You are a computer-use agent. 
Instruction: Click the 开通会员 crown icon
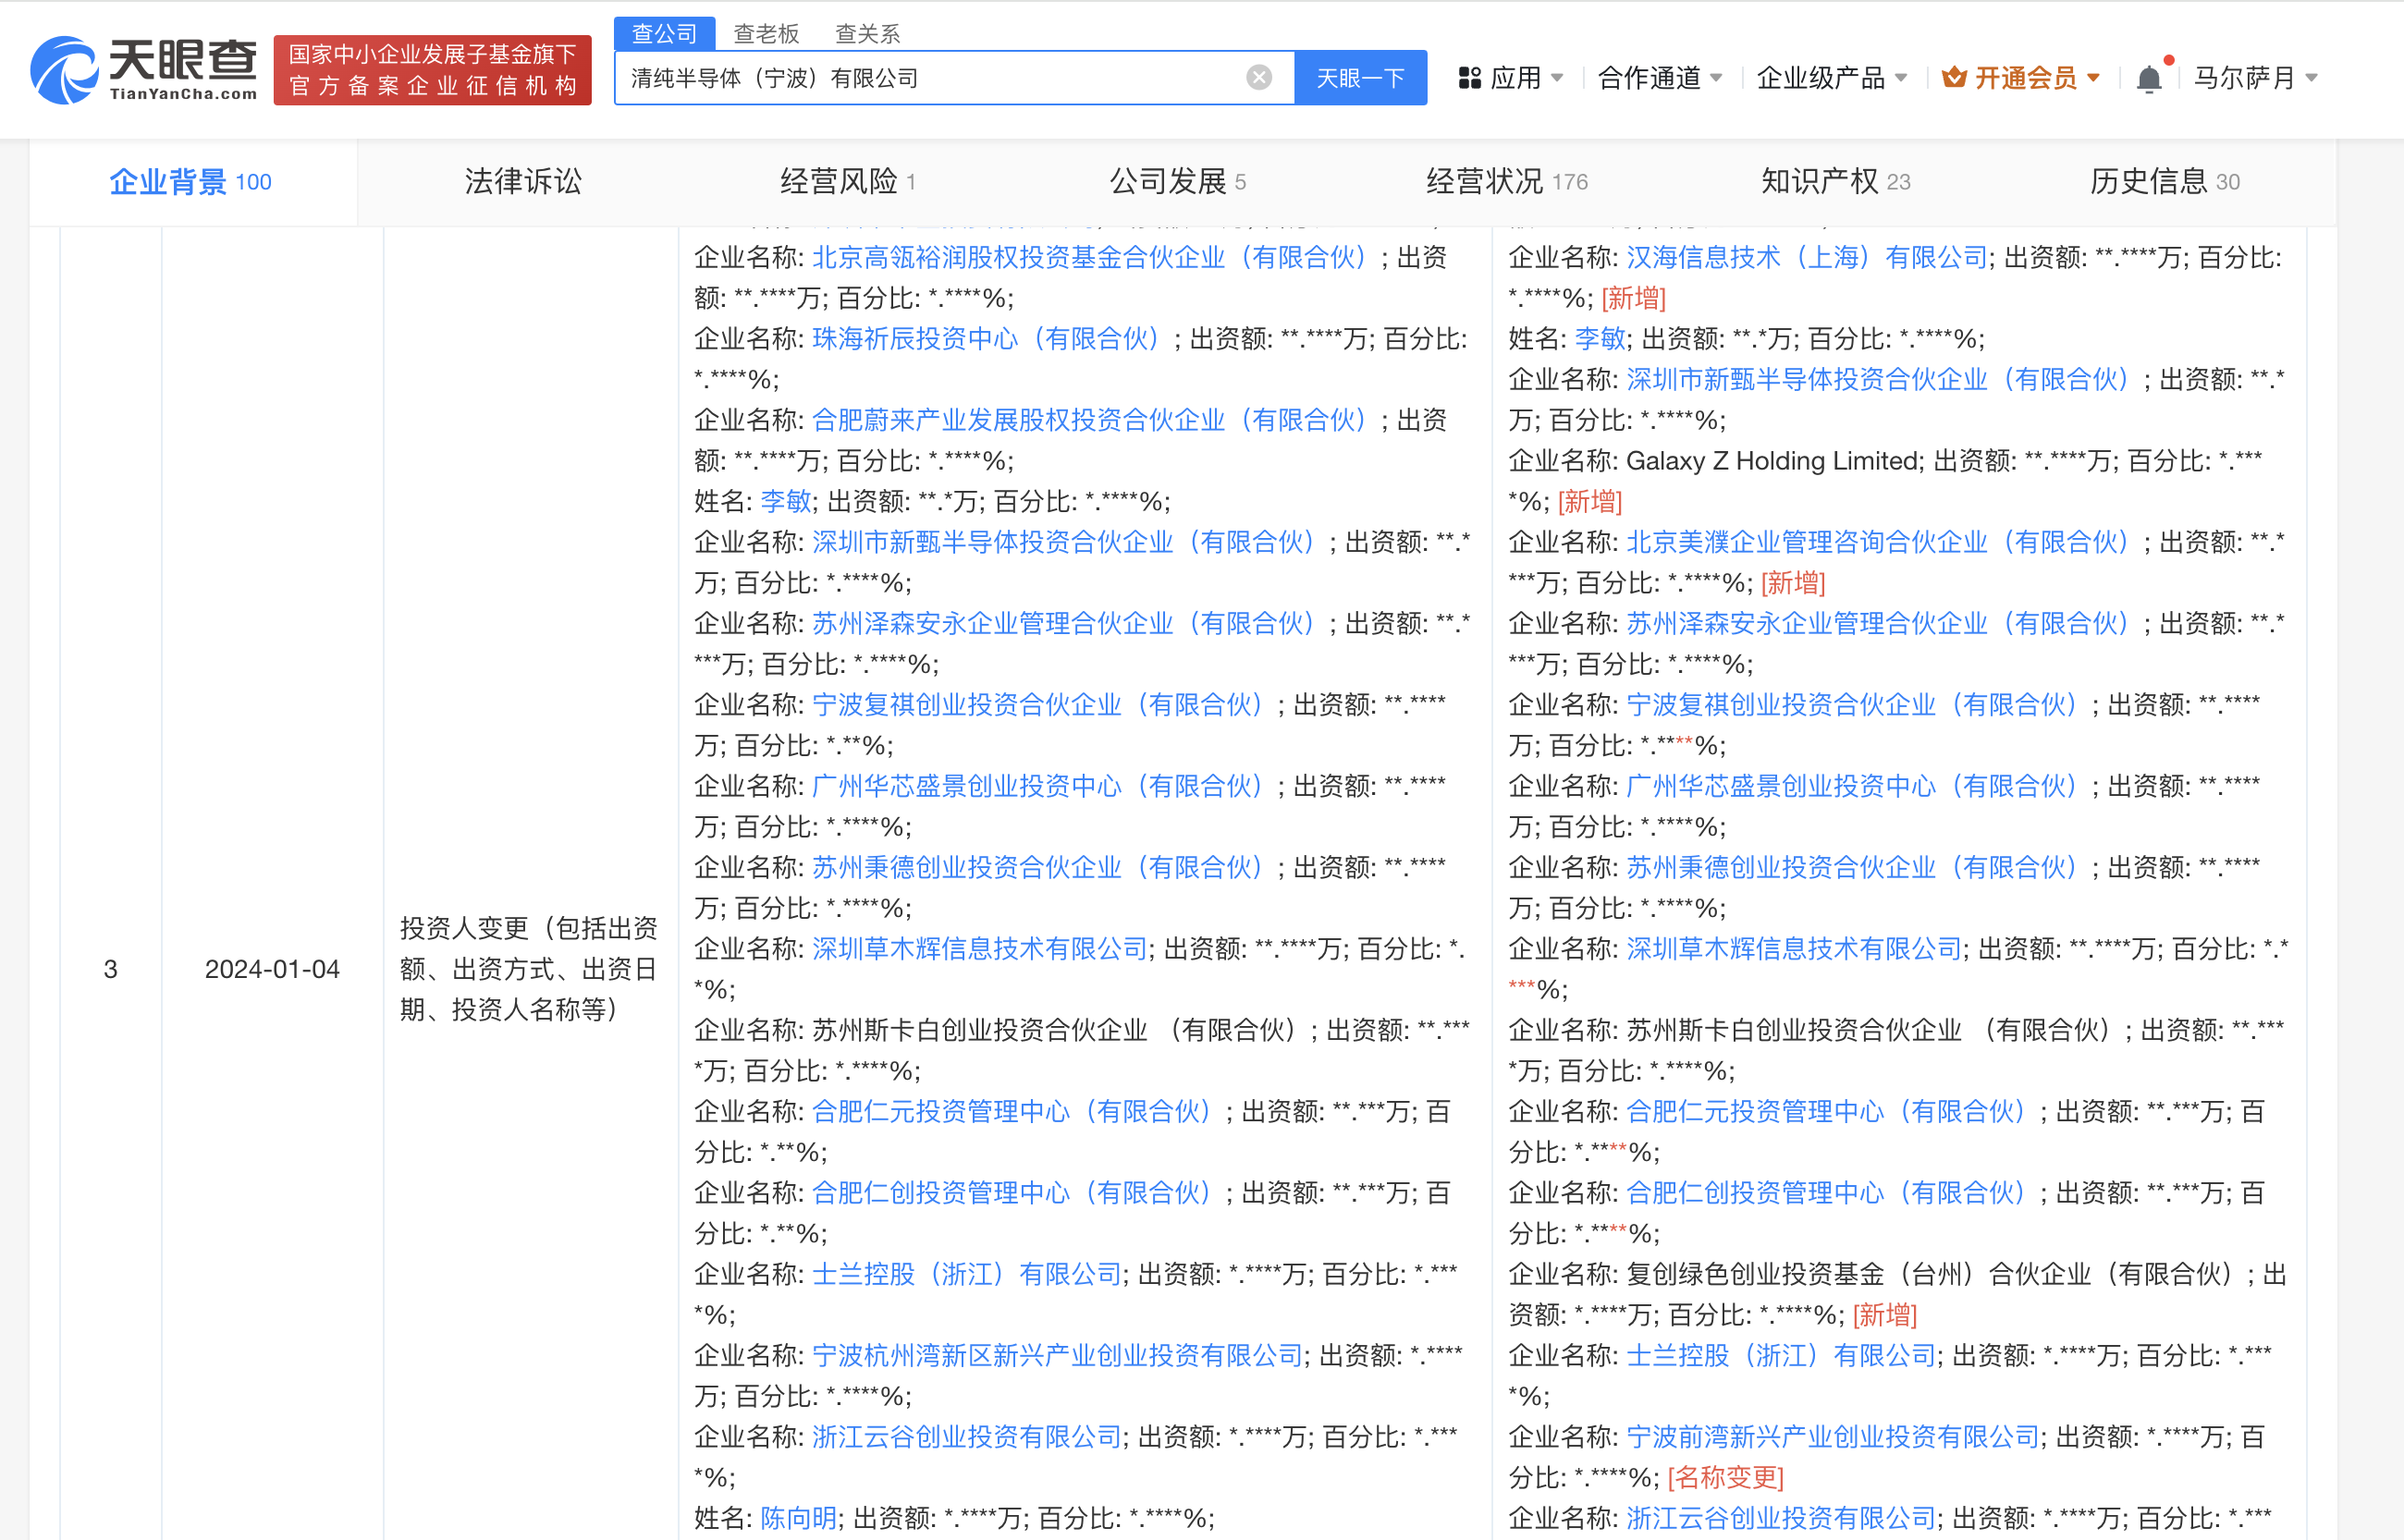click(x=1953, y=77)
